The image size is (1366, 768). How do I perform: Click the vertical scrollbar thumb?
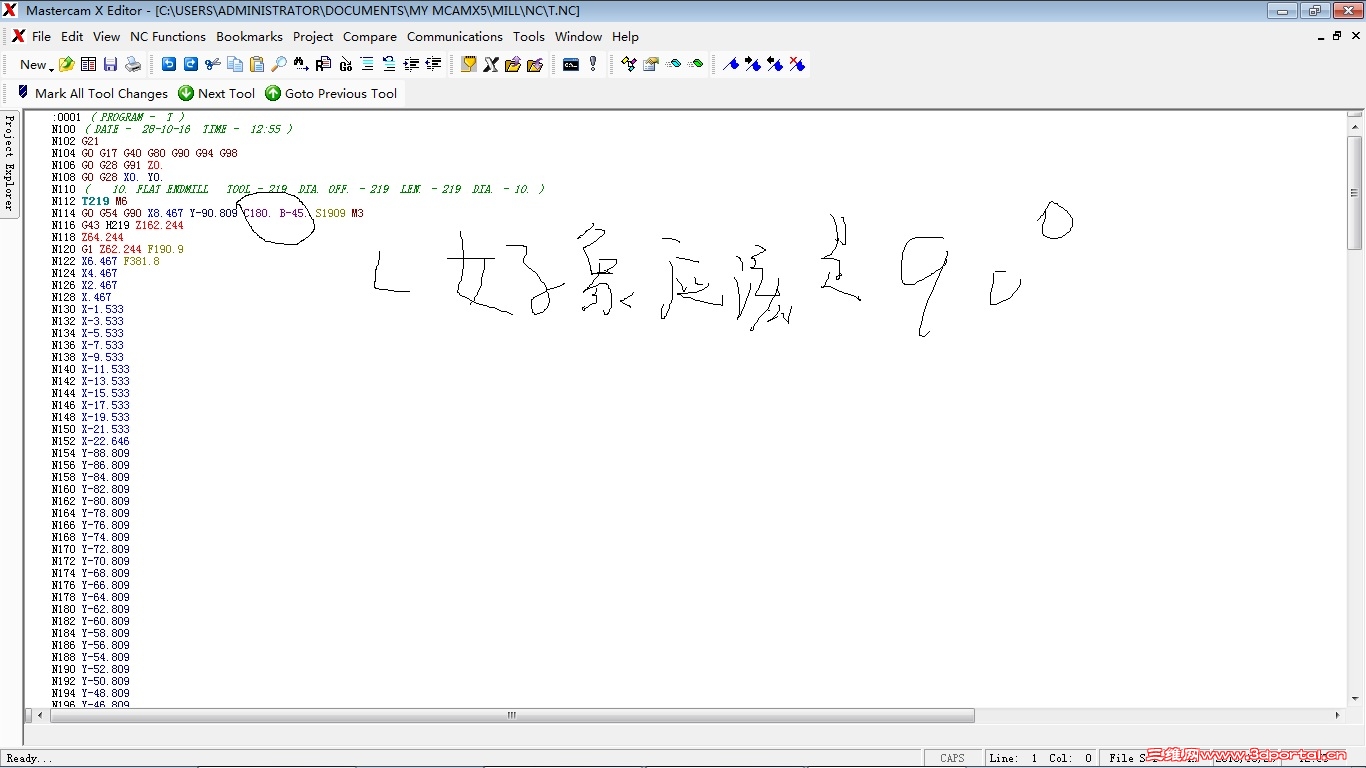tap(1355, 192)
